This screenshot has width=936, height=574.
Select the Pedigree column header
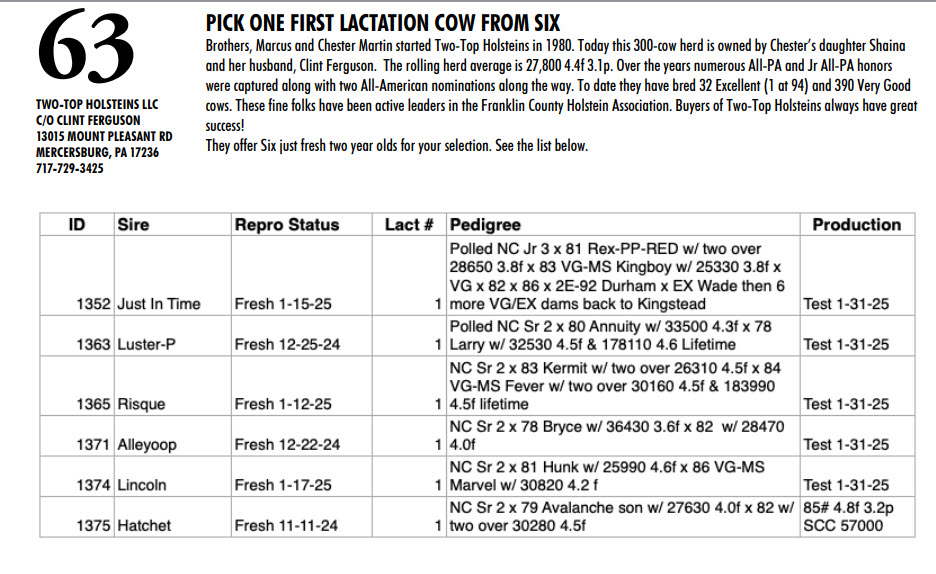(x=485, y=225)
